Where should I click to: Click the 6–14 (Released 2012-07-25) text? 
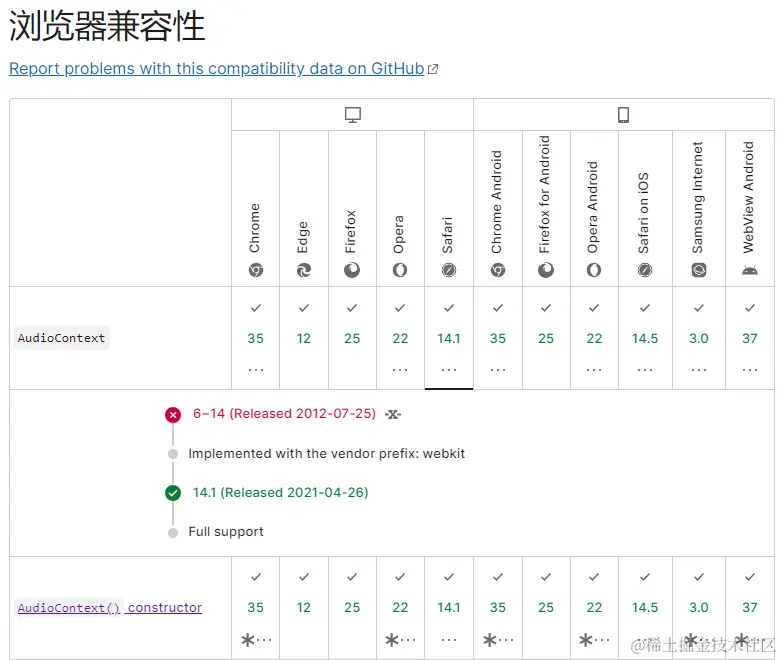(284, 414)
